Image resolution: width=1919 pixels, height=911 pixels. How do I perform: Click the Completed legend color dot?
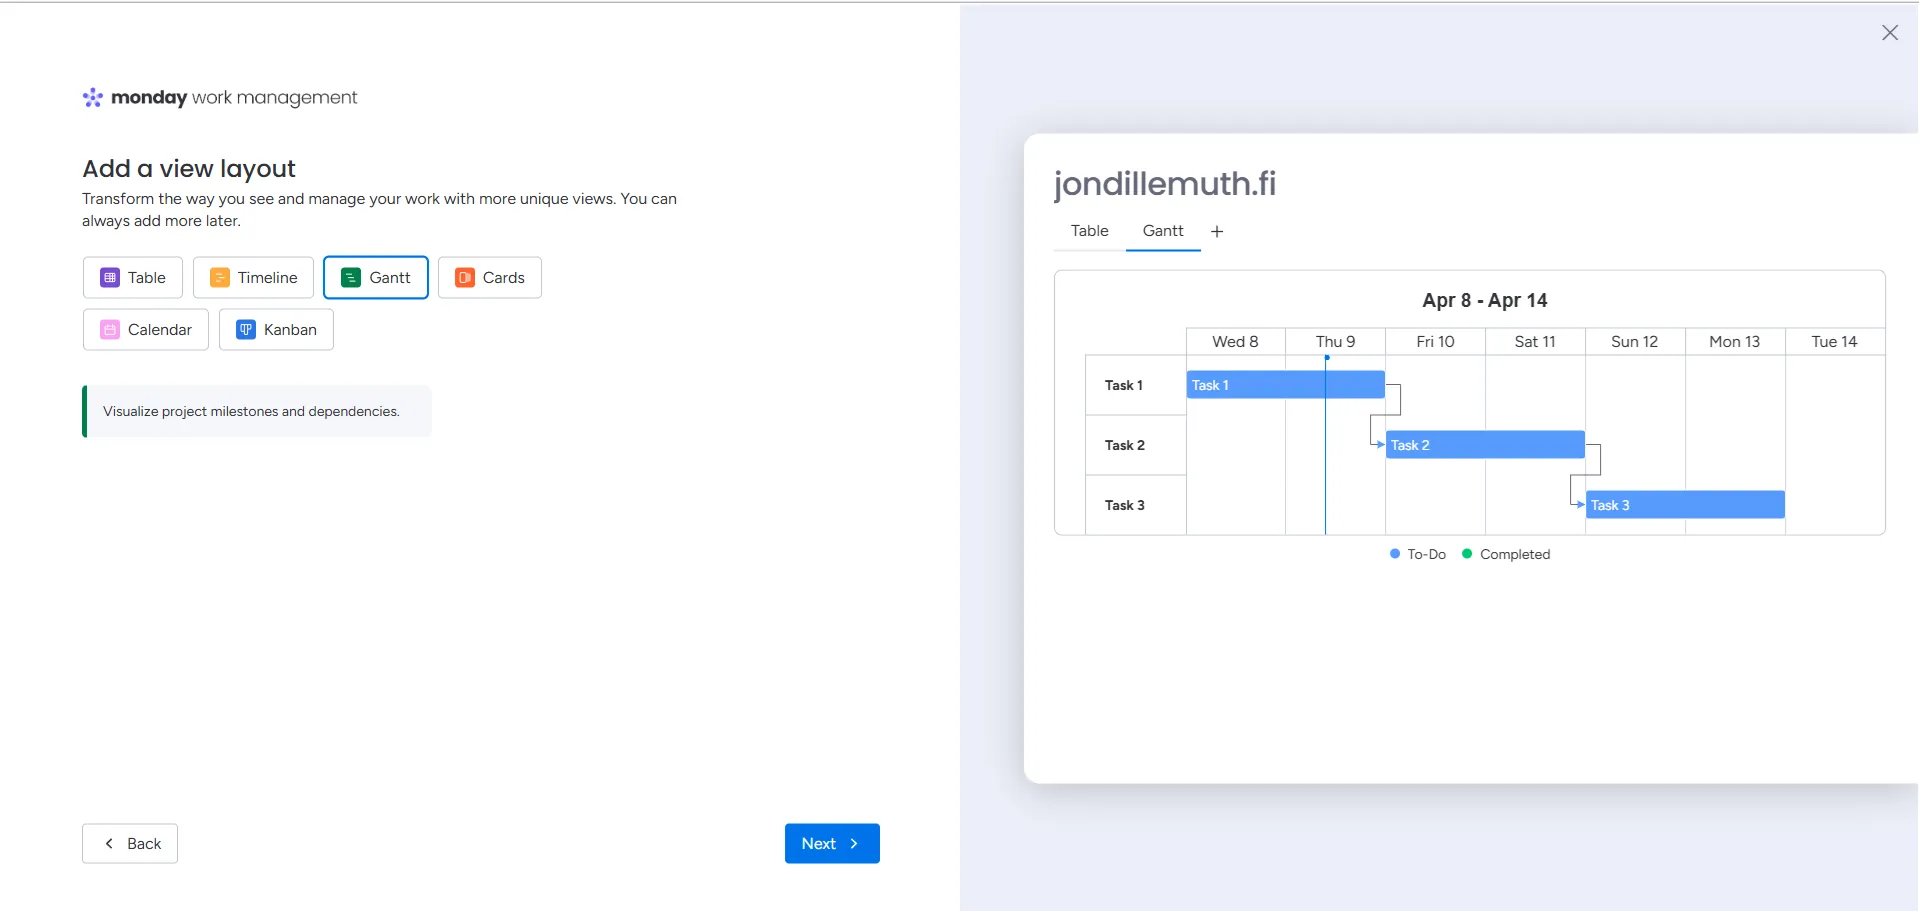pyautogui.click(x=1467, y=554)
